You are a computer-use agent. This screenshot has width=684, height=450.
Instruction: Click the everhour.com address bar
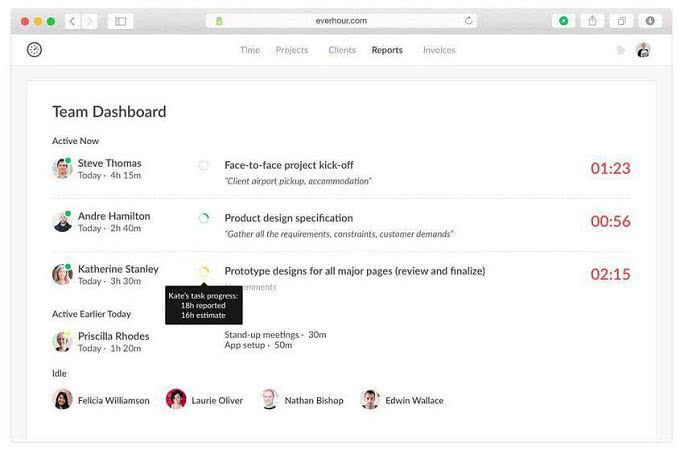[342, 20]
